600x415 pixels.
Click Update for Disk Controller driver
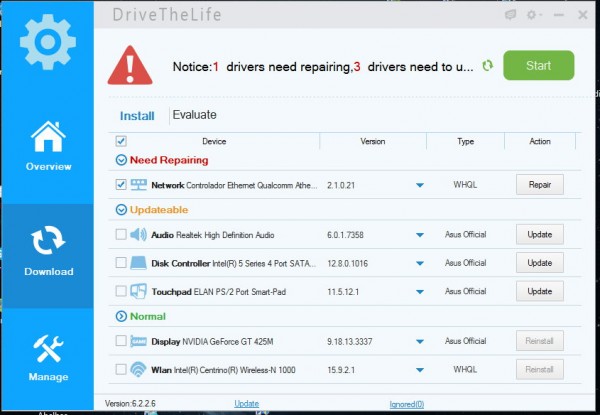click(540, 263)
